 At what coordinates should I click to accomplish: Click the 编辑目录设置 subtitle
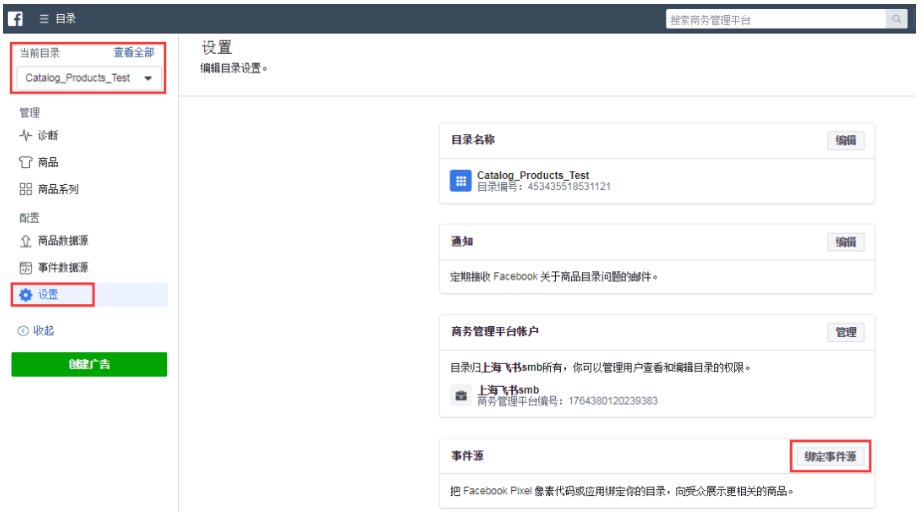233,68
